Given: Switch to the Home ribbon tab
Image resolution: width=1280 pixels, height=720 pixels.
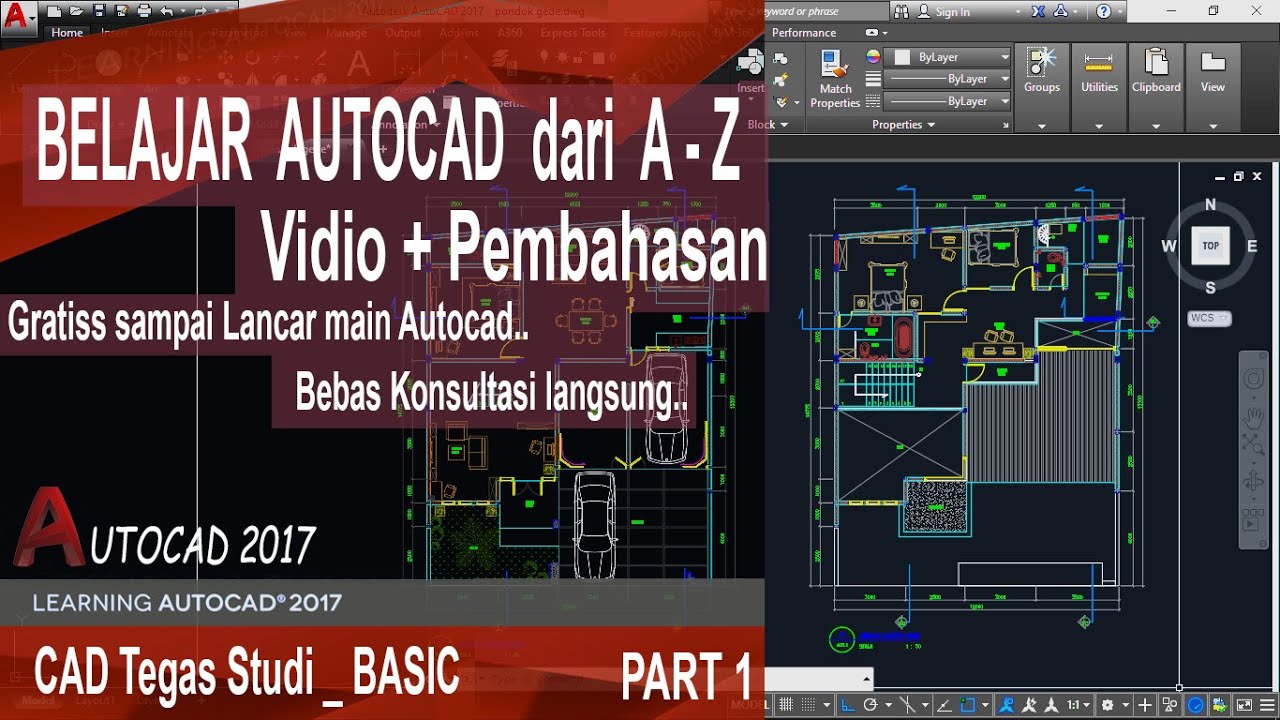Looking at the screenshot, I should pyautogui.click(x=67, y=32).
